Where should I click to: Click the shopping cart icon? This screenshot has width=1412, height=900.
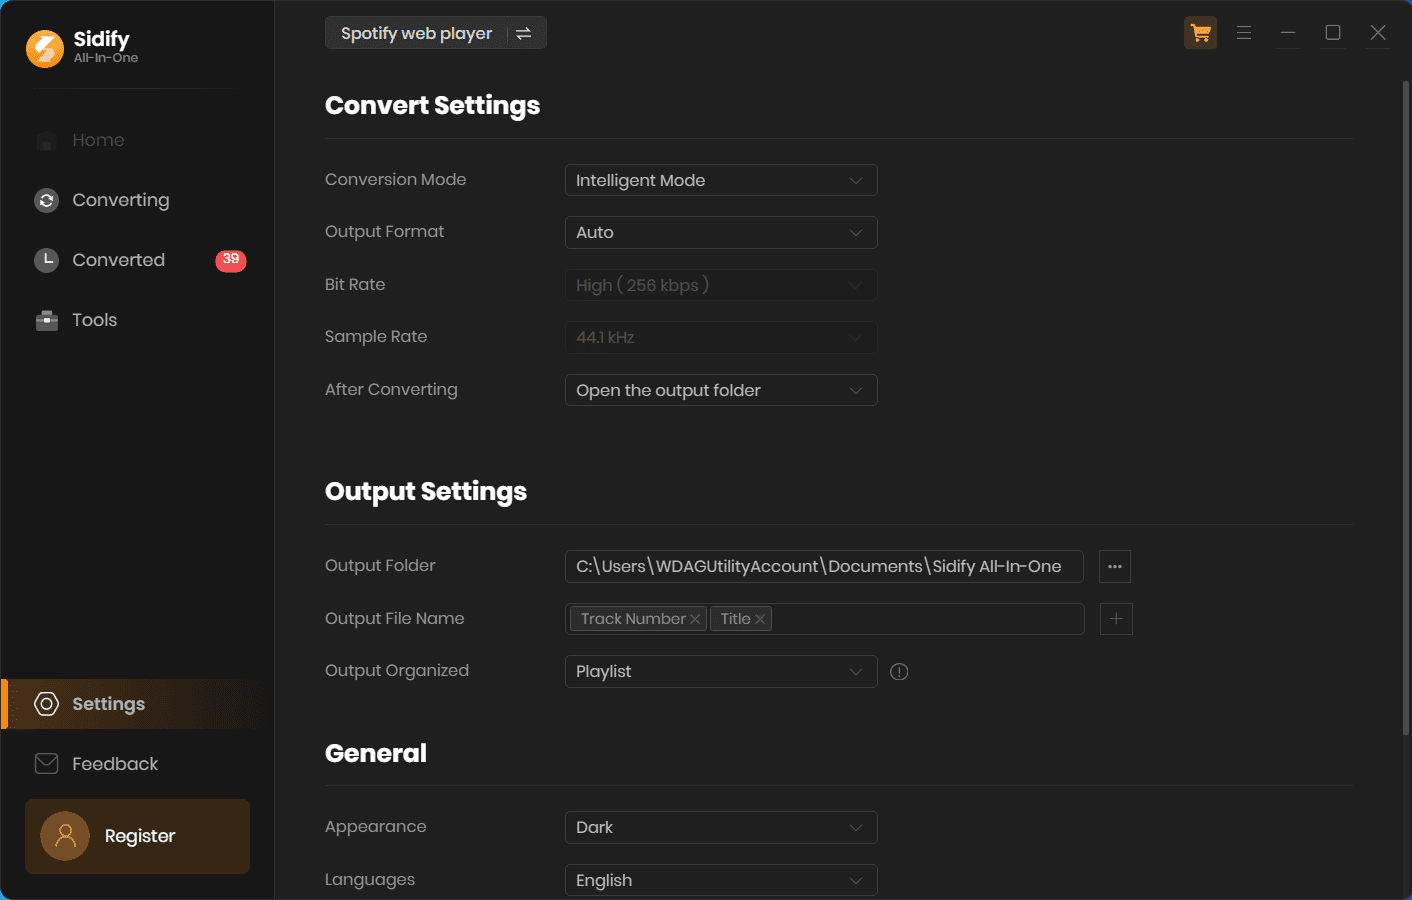coord(1200,33)
